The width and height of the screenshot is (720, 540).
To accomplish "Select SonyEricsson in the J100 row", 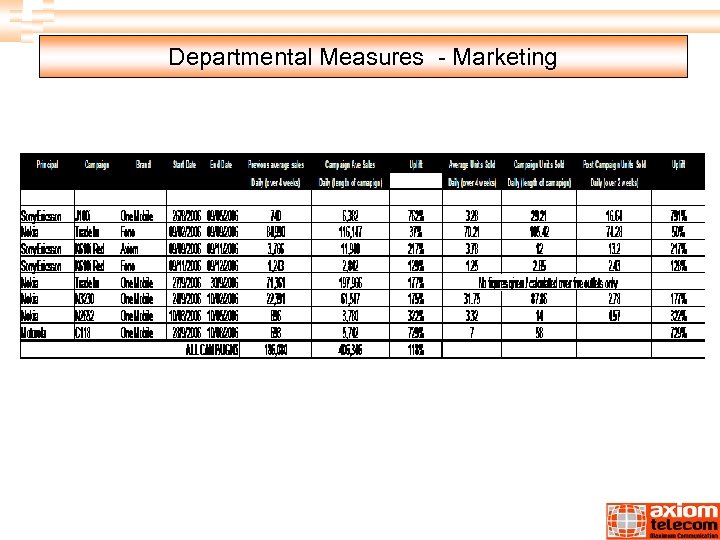I will click(41, 216).
